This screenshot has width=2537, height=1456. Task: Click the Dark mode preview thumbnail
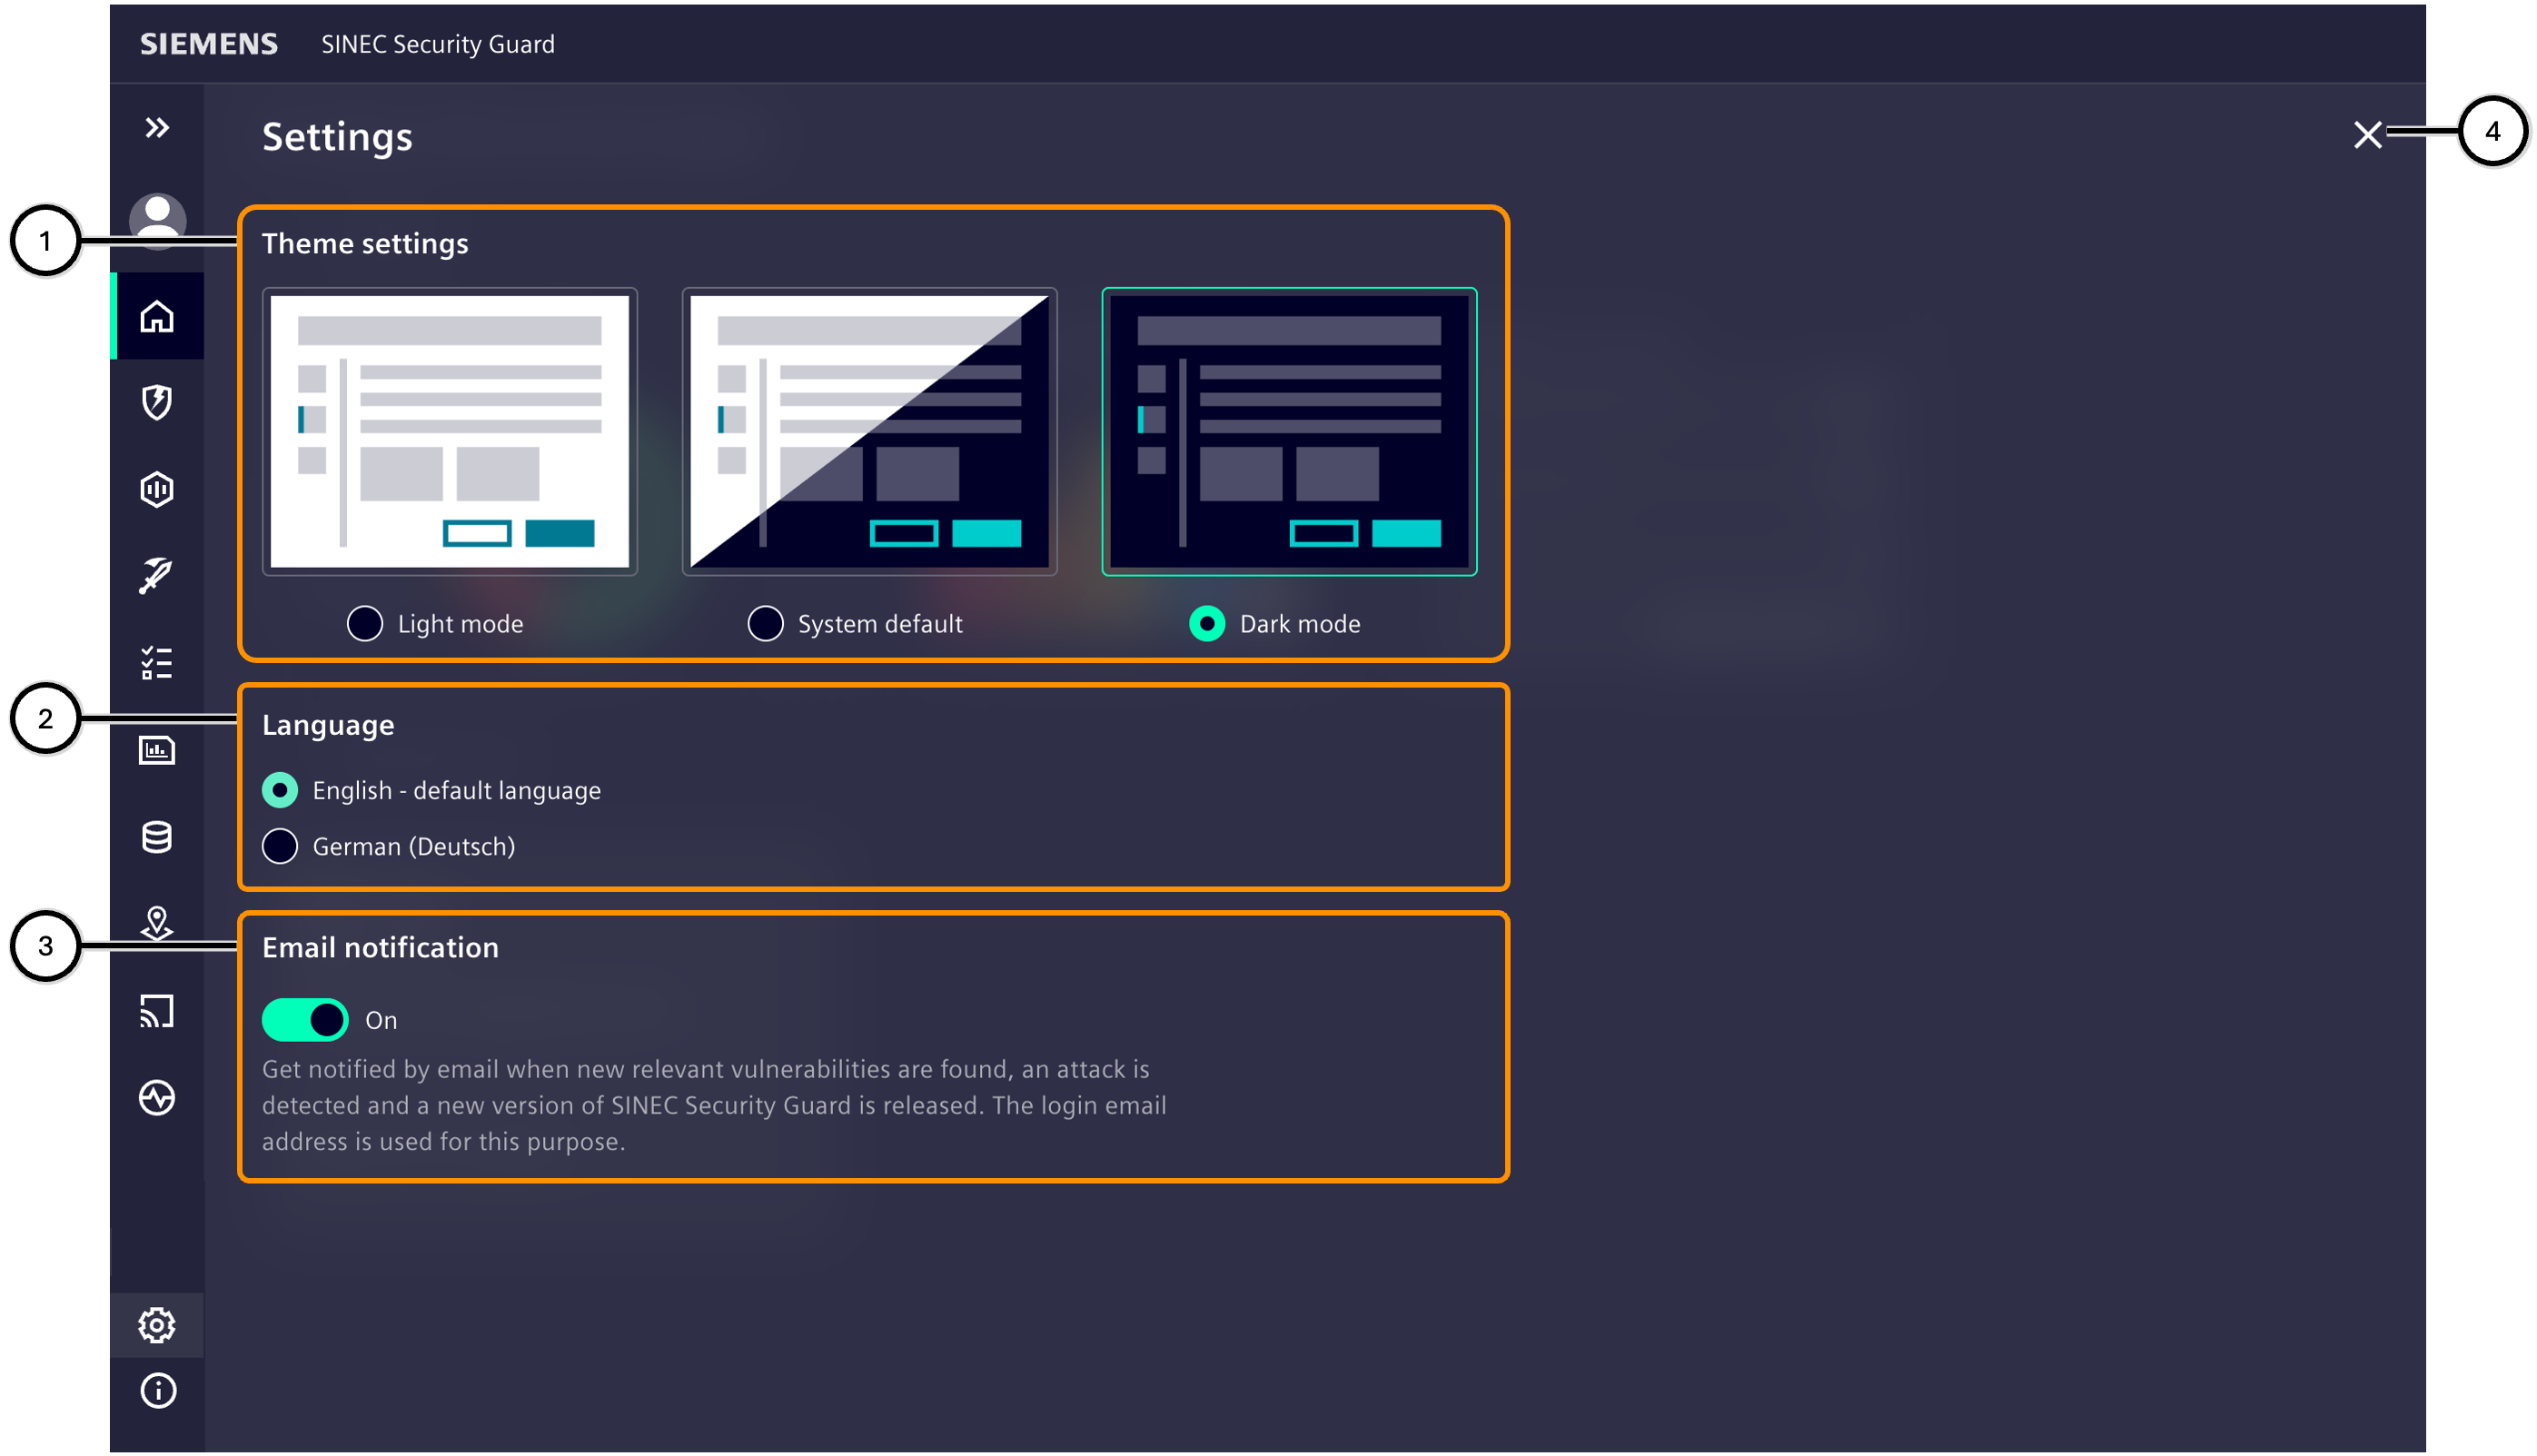pyautogui.click(x=1289, y=431)
